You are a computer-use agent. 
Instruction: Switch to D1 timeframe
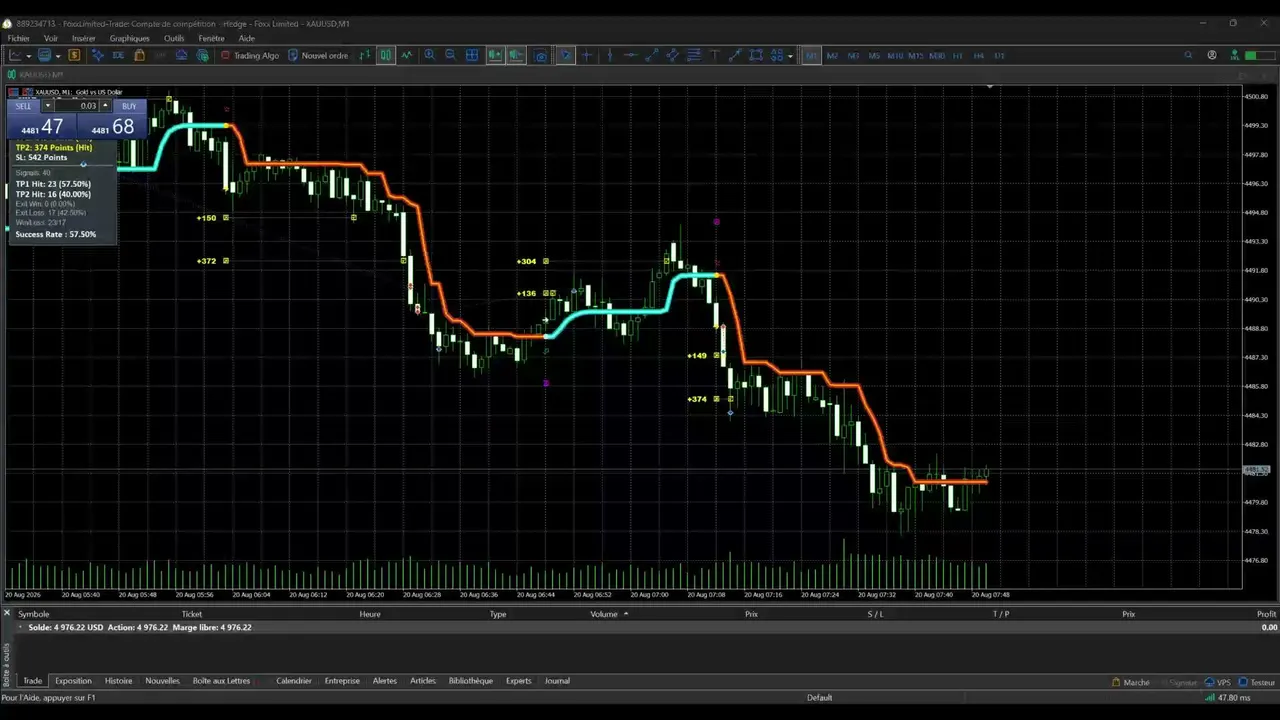coord(999,55)
